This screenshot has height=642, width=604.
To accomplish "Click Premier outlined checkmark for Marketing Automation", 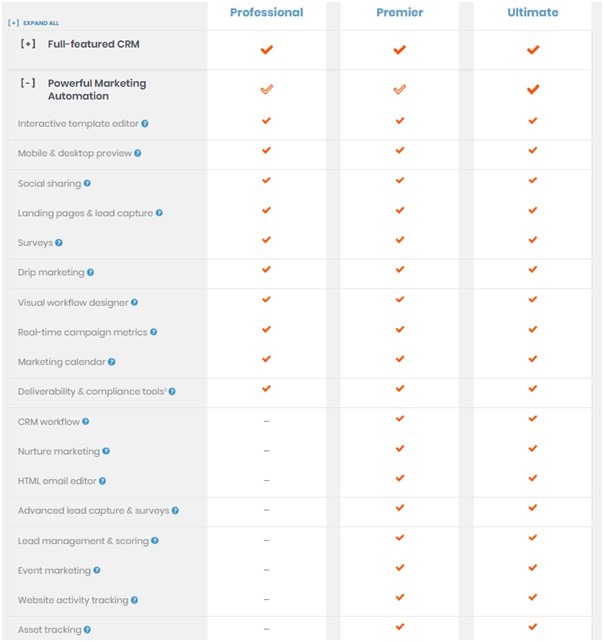I will 400,89.
